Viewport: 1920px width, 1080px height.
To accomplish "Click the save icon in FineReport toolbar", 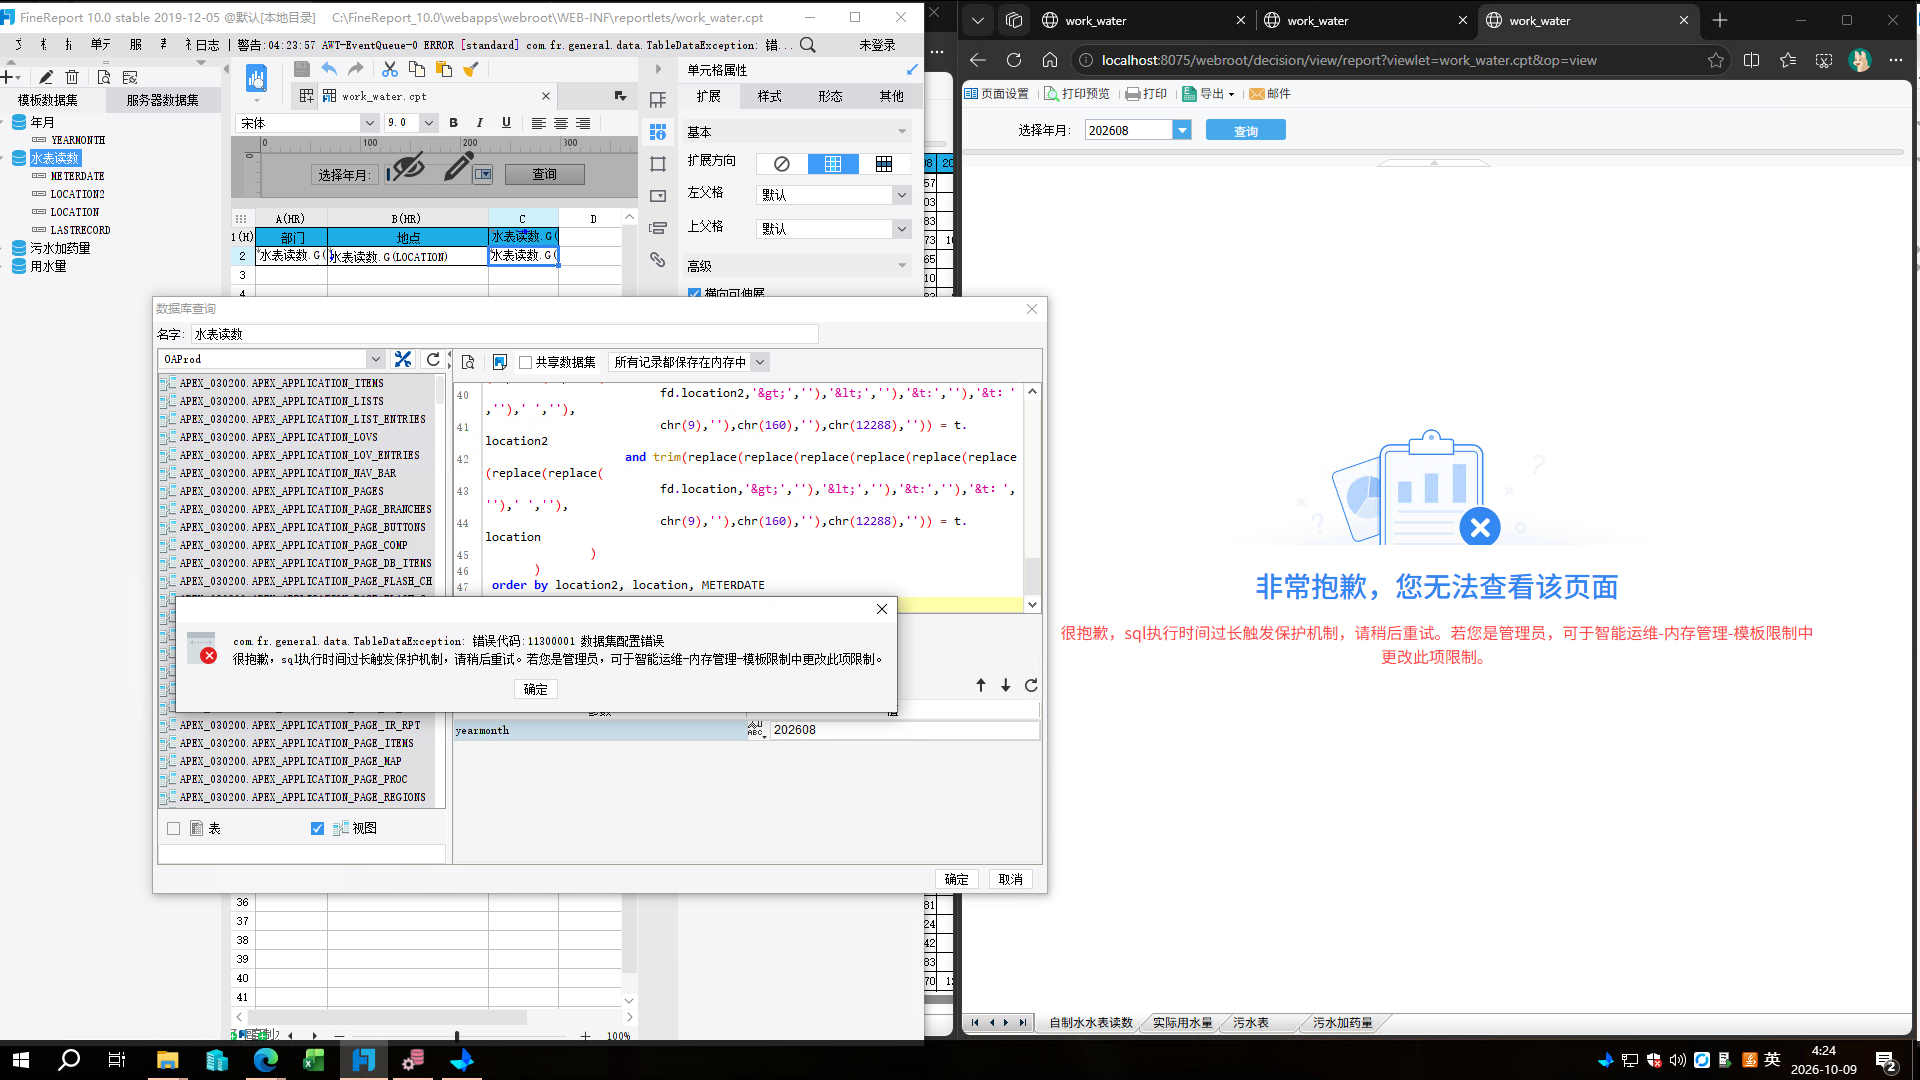I will tap(302, 69).
